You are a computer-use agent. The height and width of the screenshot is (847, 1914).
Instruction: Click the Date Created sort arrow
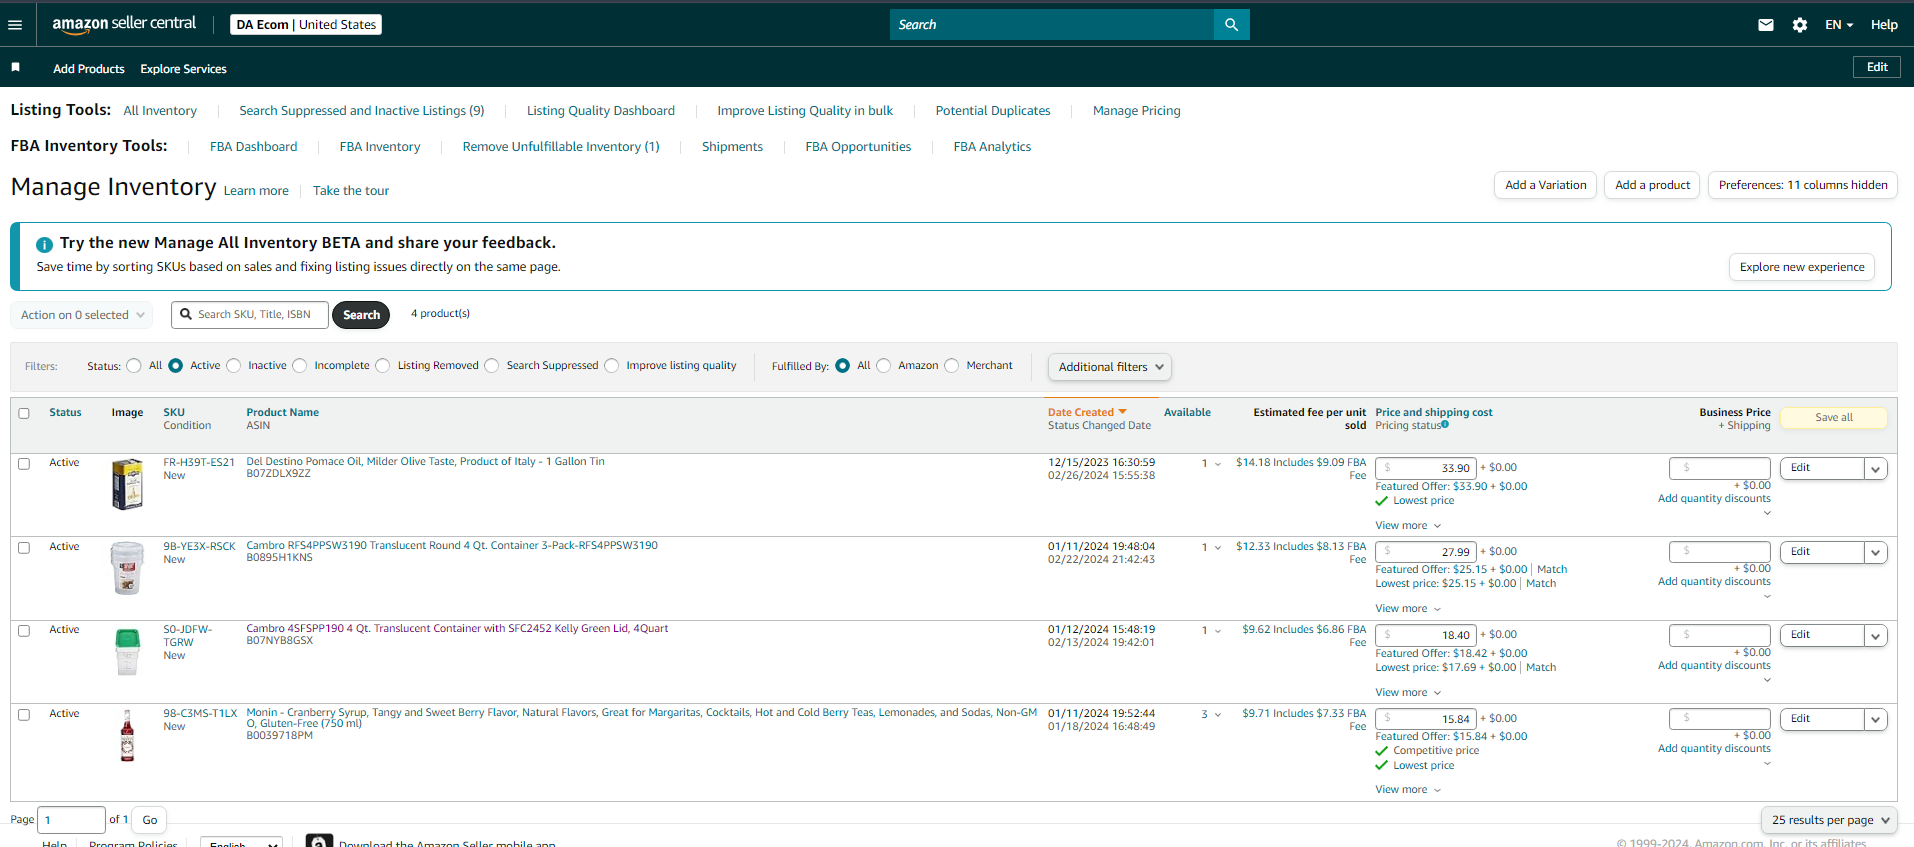point(1122,412)
